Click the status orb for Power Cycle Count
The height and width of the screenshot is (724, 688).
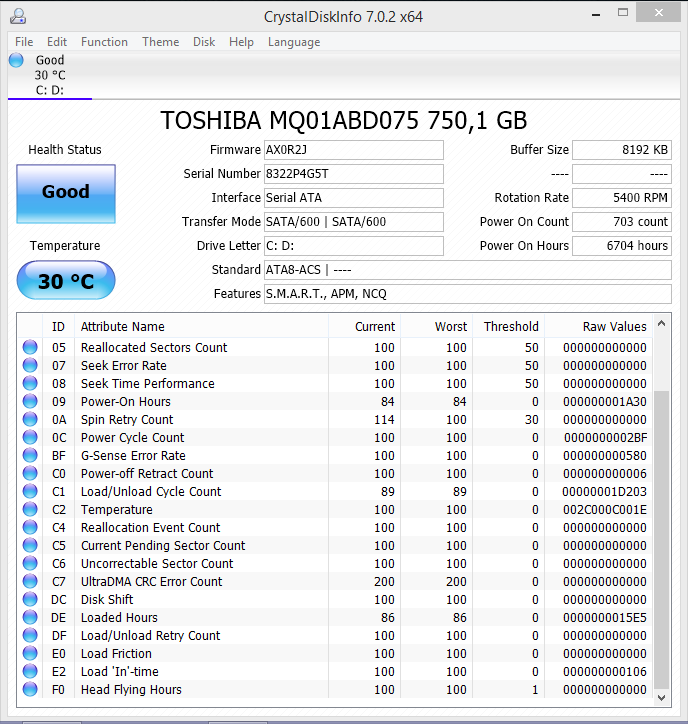tap(30, 437)
